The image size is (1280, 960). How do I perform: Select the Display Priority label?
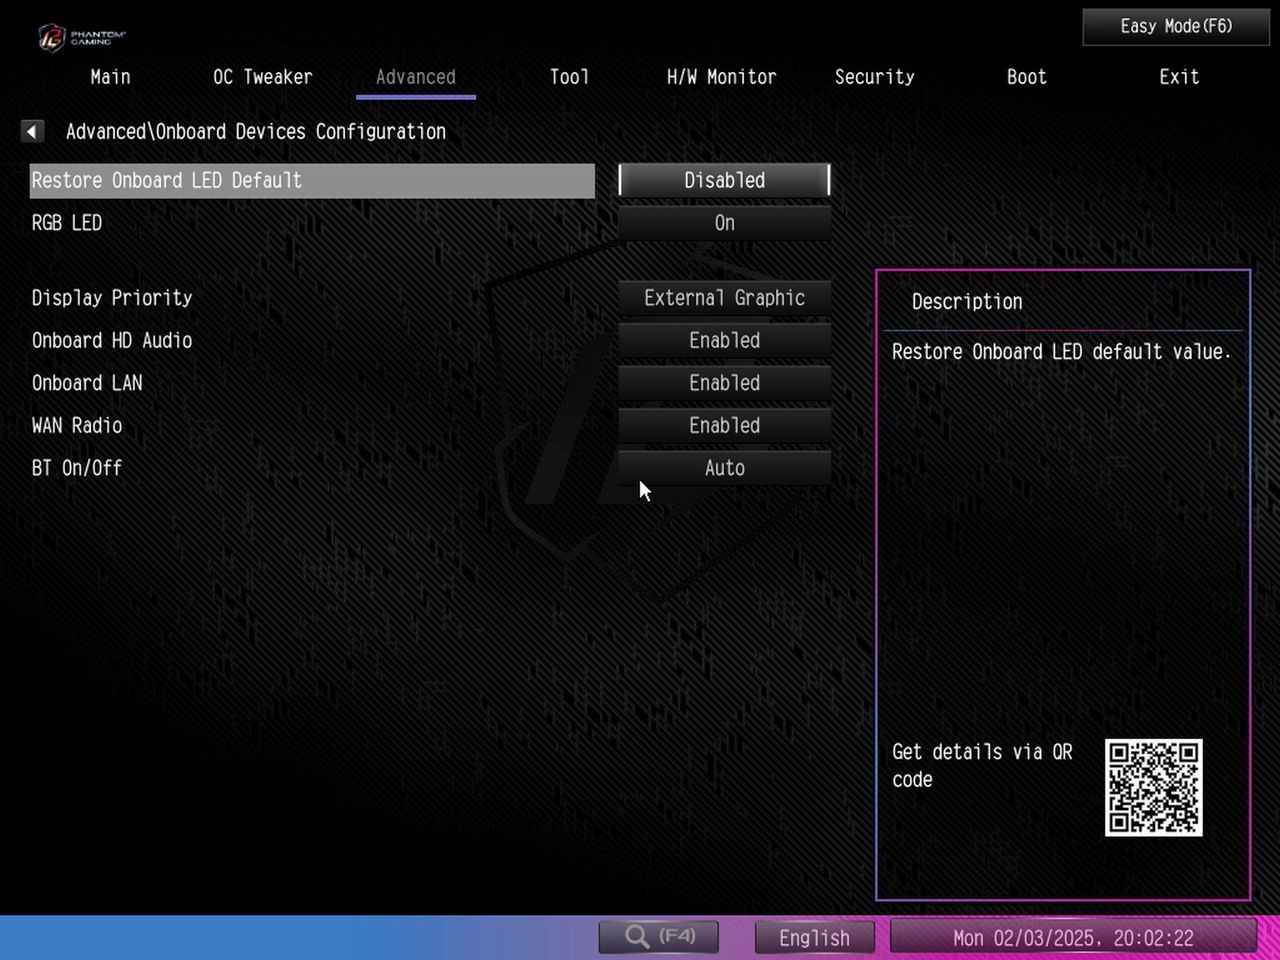tap(112, 298)
